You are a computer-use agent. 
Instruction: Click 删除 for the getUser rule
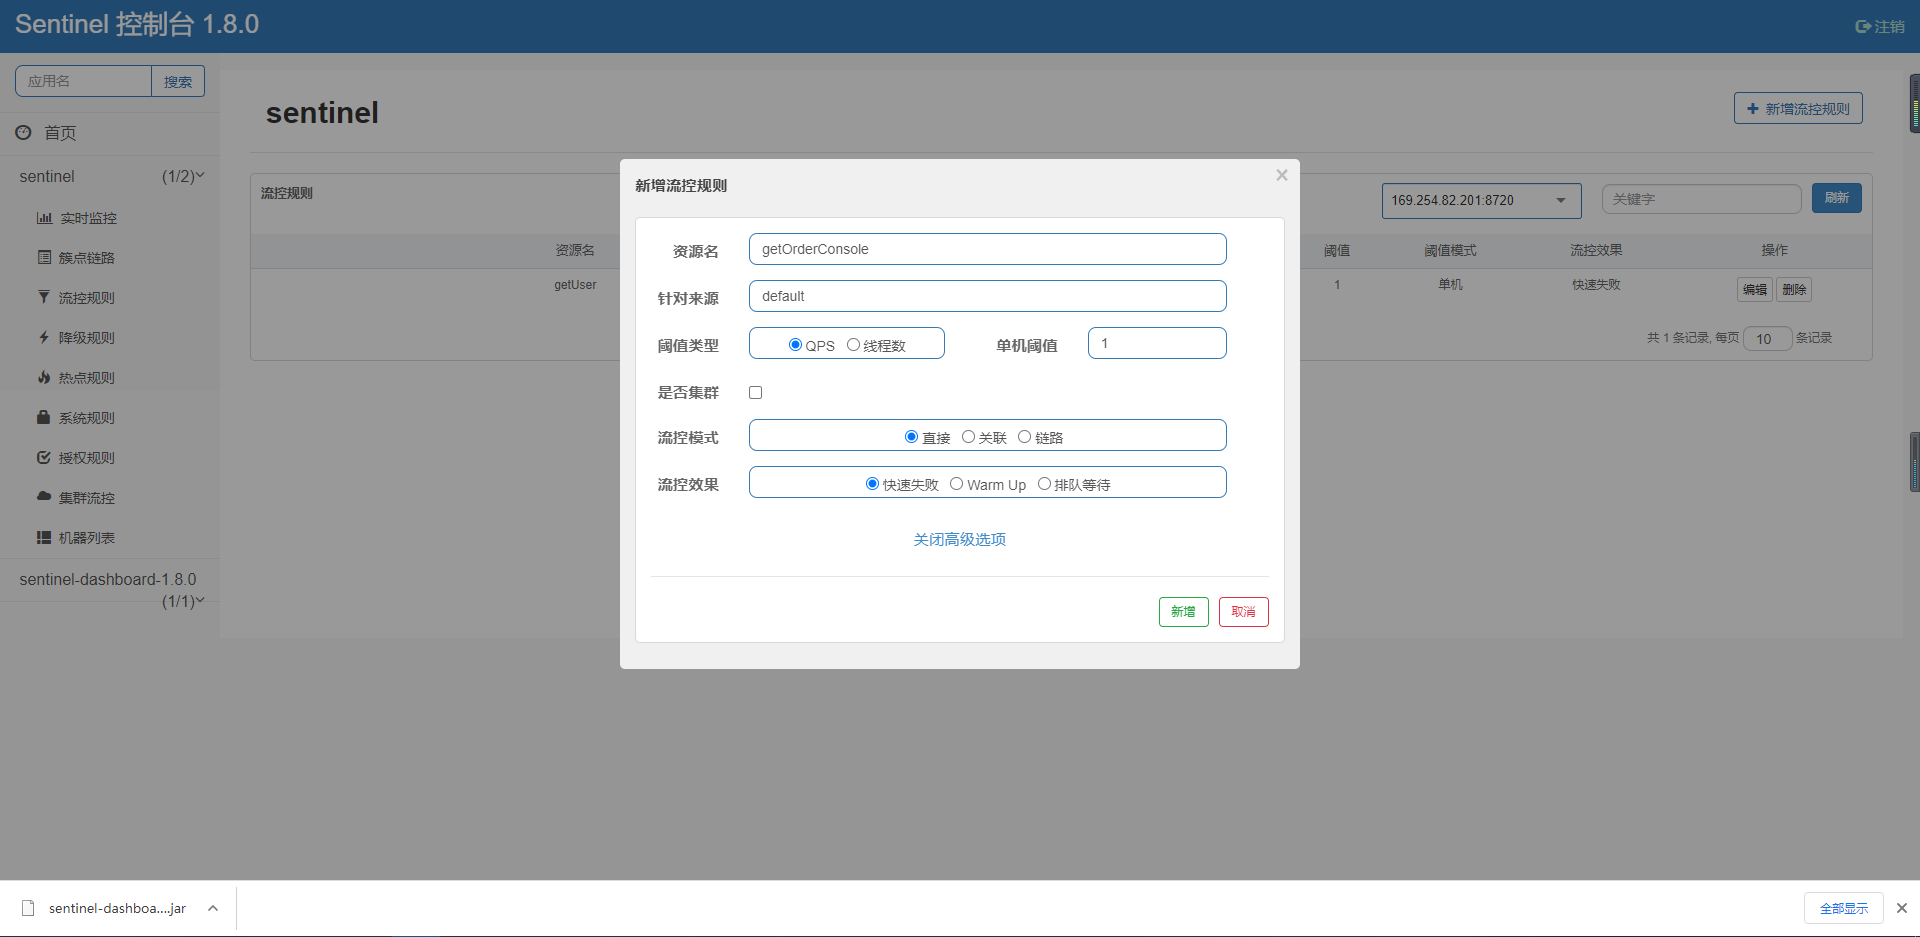1794,290
